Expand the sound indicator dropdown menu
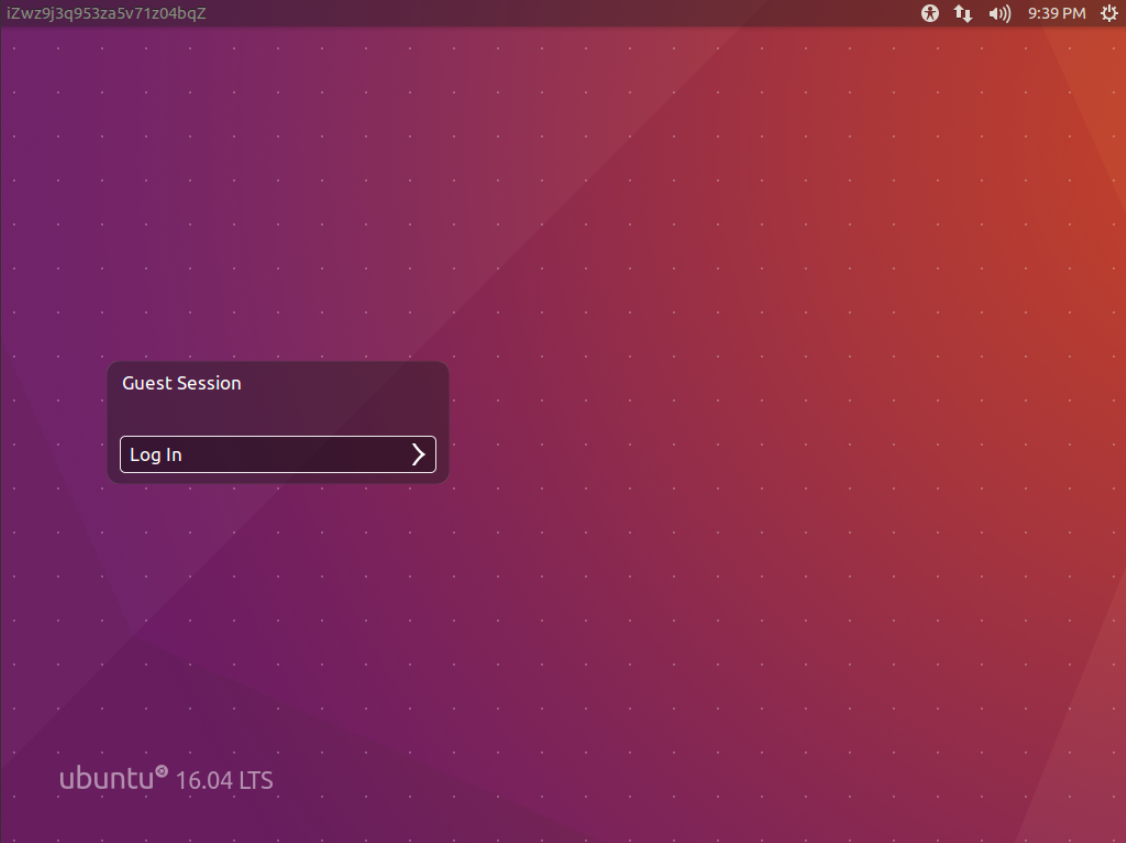 [x=999, y=14]
